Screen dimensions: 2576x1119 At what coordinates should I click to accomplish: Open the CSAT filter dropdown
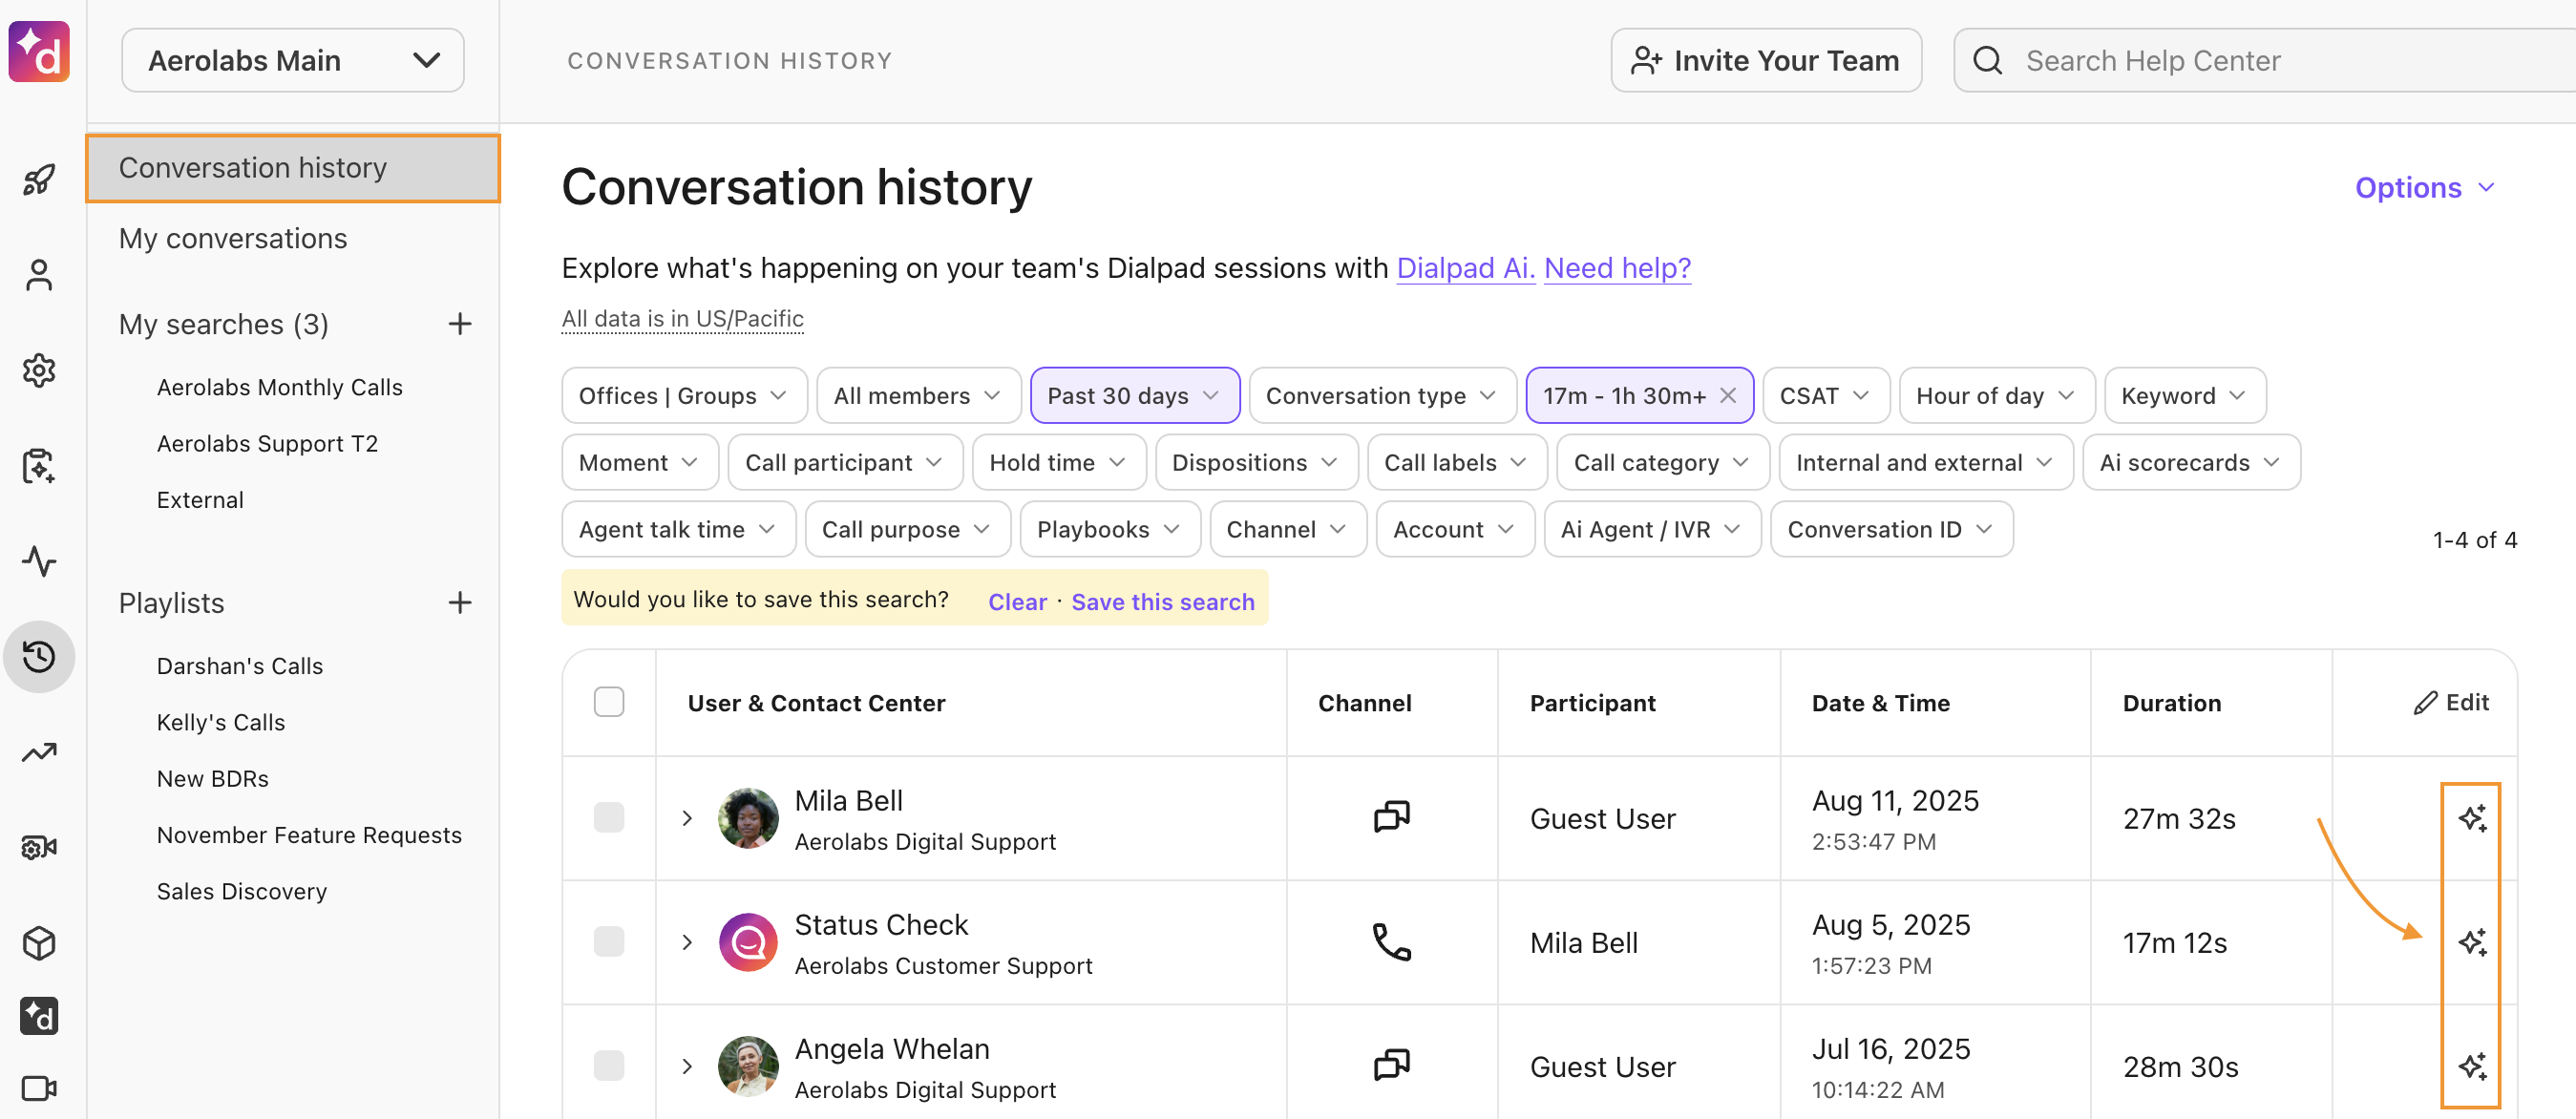1826,396
